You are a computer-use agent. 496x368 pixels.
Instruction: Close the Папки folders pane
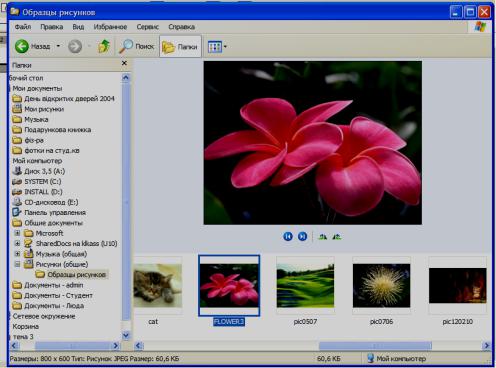[x=124, y=63]
